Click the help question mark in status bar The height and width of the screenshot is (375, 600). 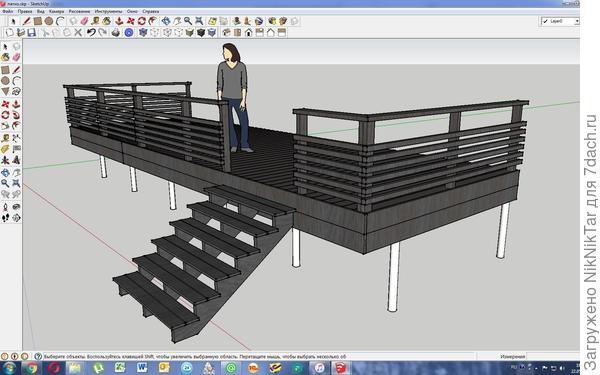coord(38,356)
